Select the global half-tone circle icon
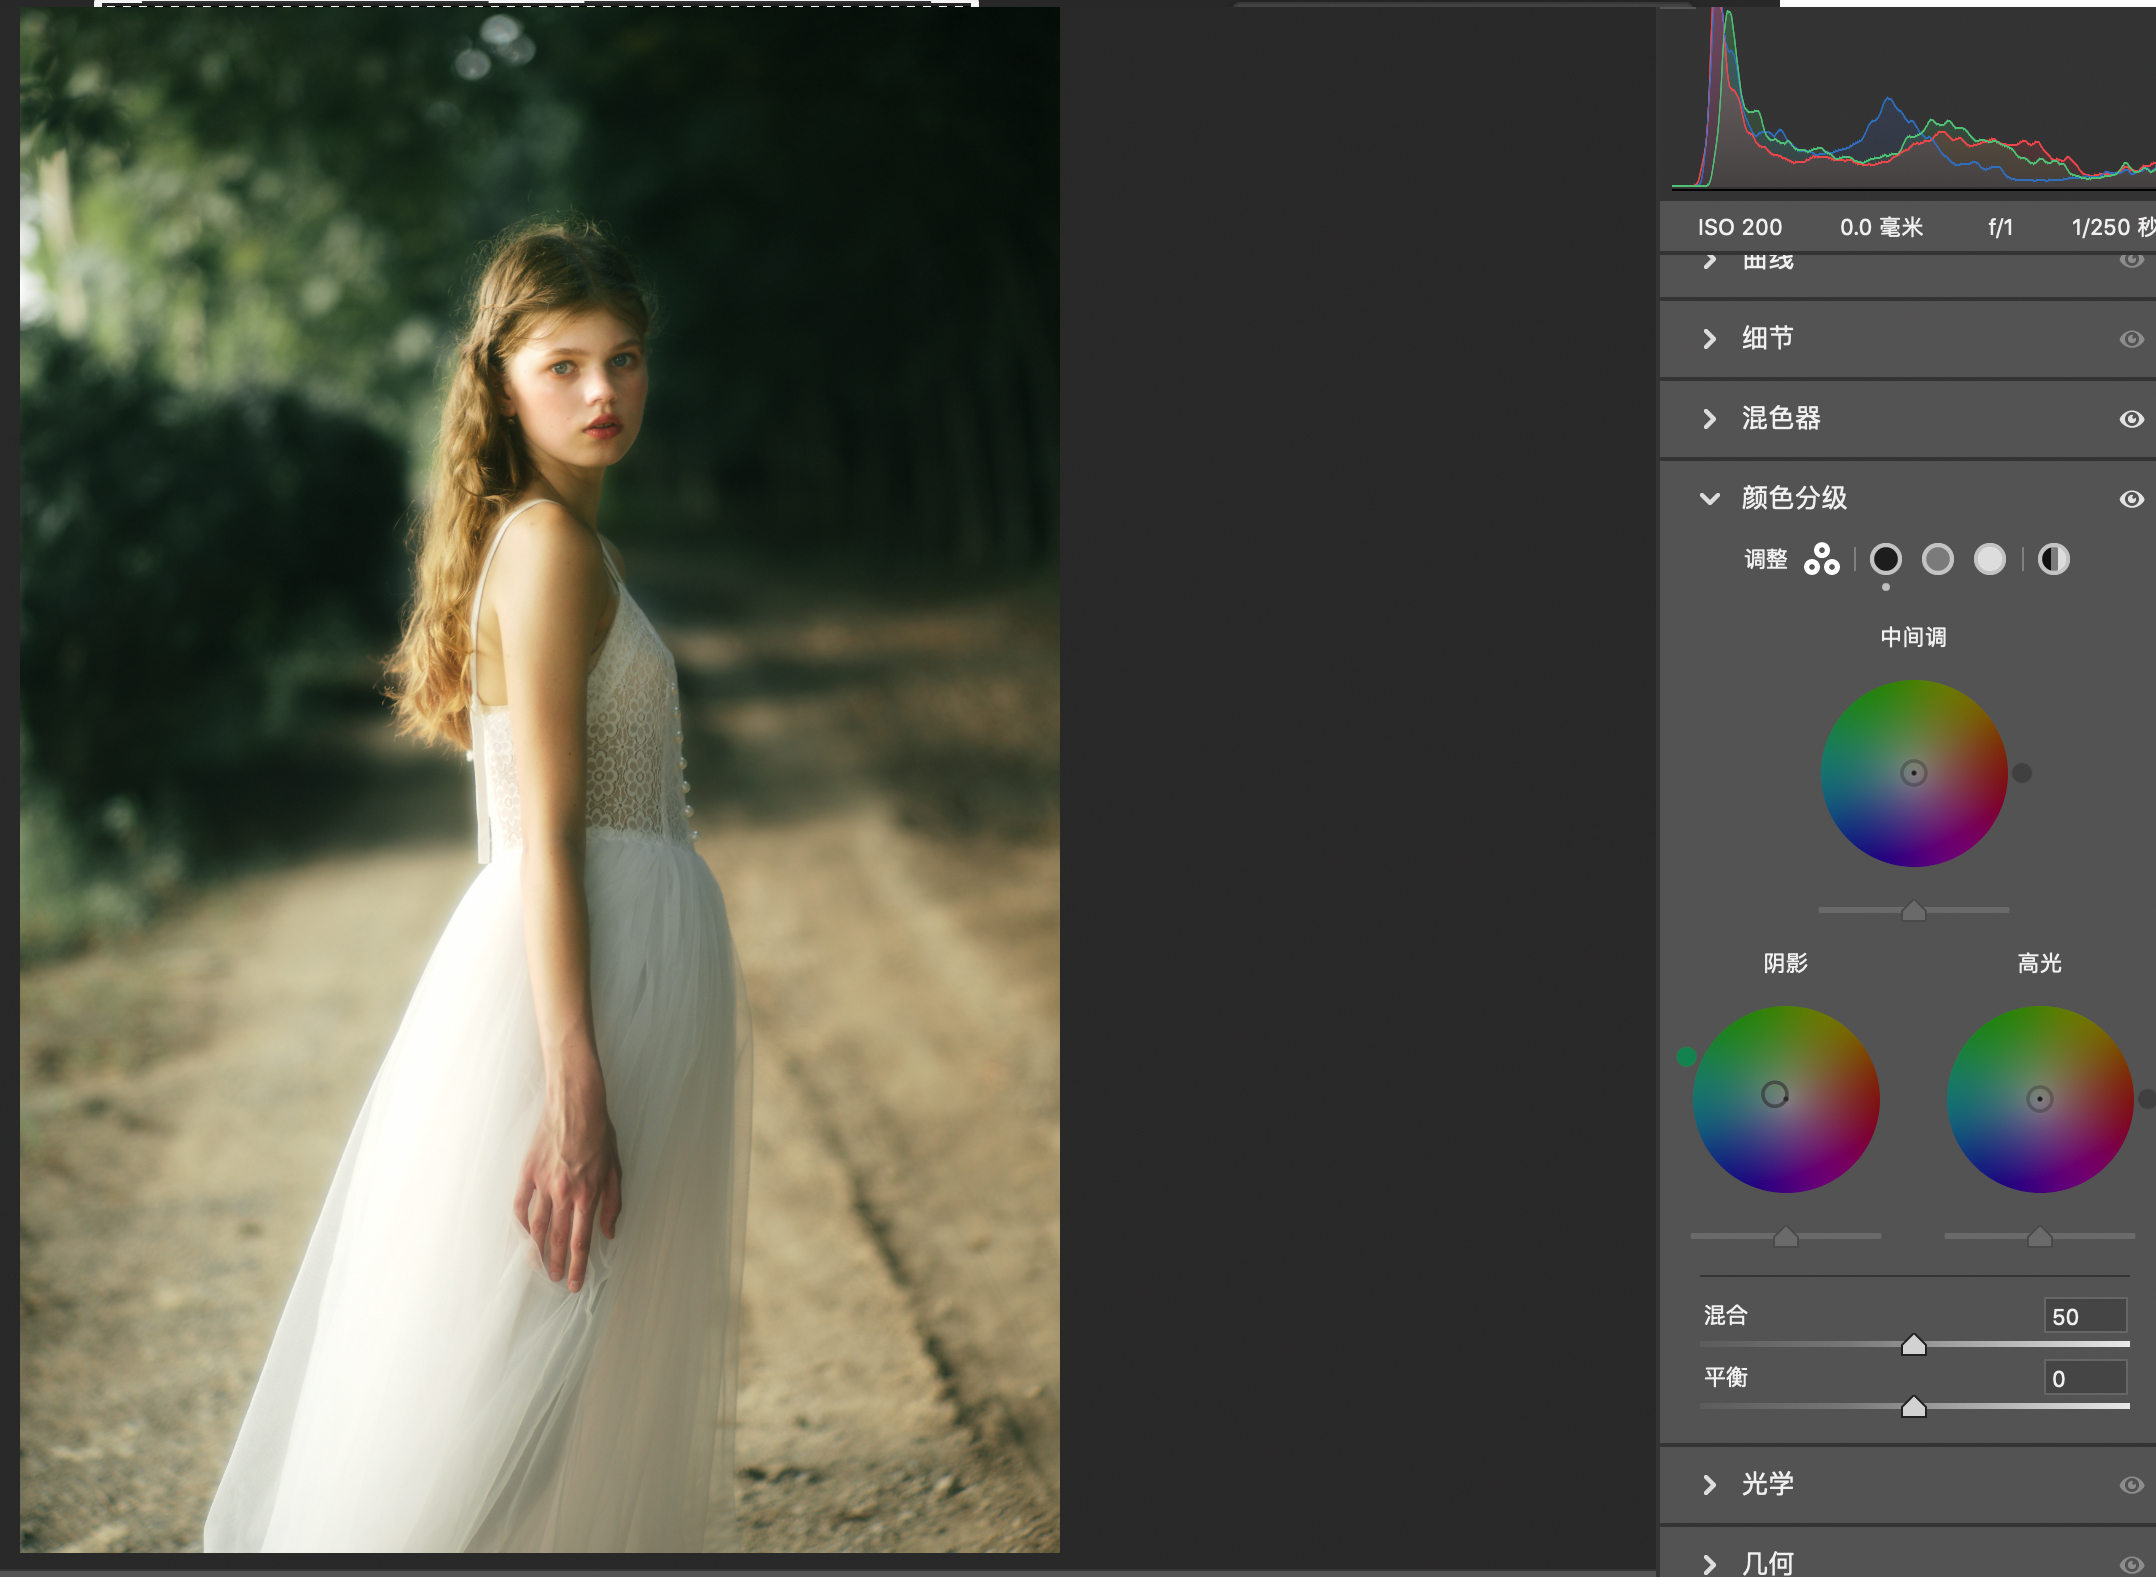 pyautogui.click(x=2053, y=560)
